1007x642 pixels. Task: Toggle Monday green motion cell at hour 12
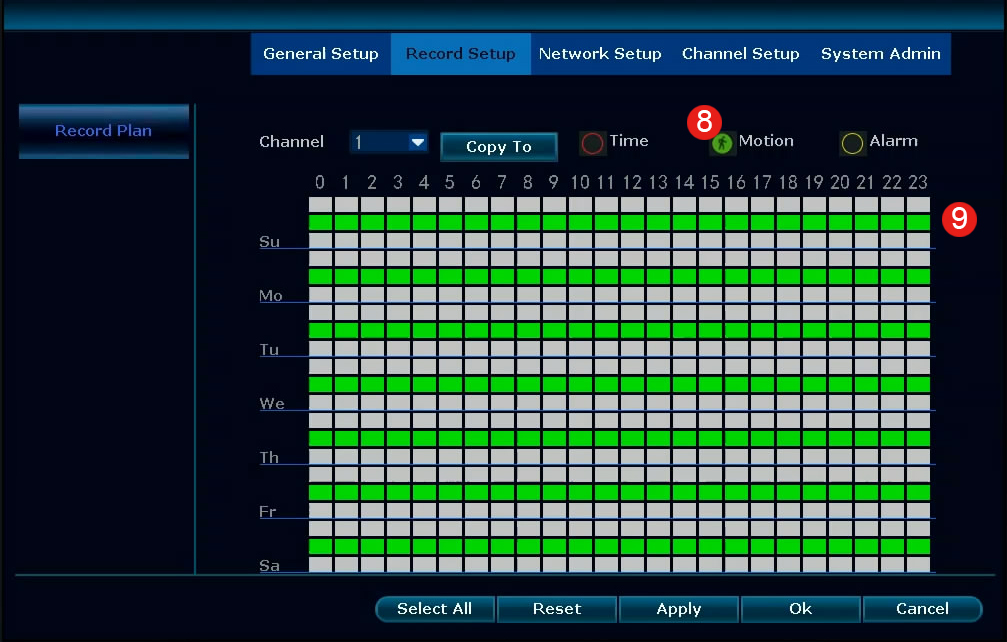pyautogui.click(x=633, y=277)
